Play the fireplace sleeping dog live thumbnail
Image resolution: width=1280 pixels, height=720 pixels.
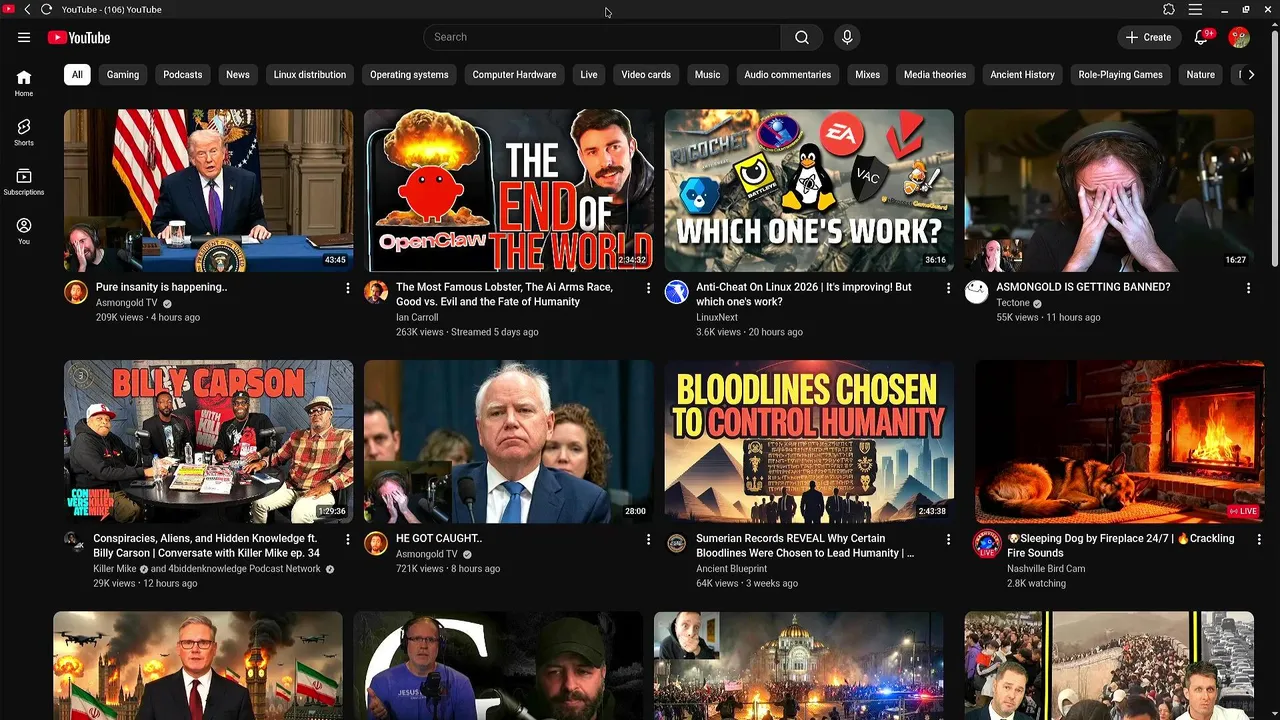(1120, 441)
